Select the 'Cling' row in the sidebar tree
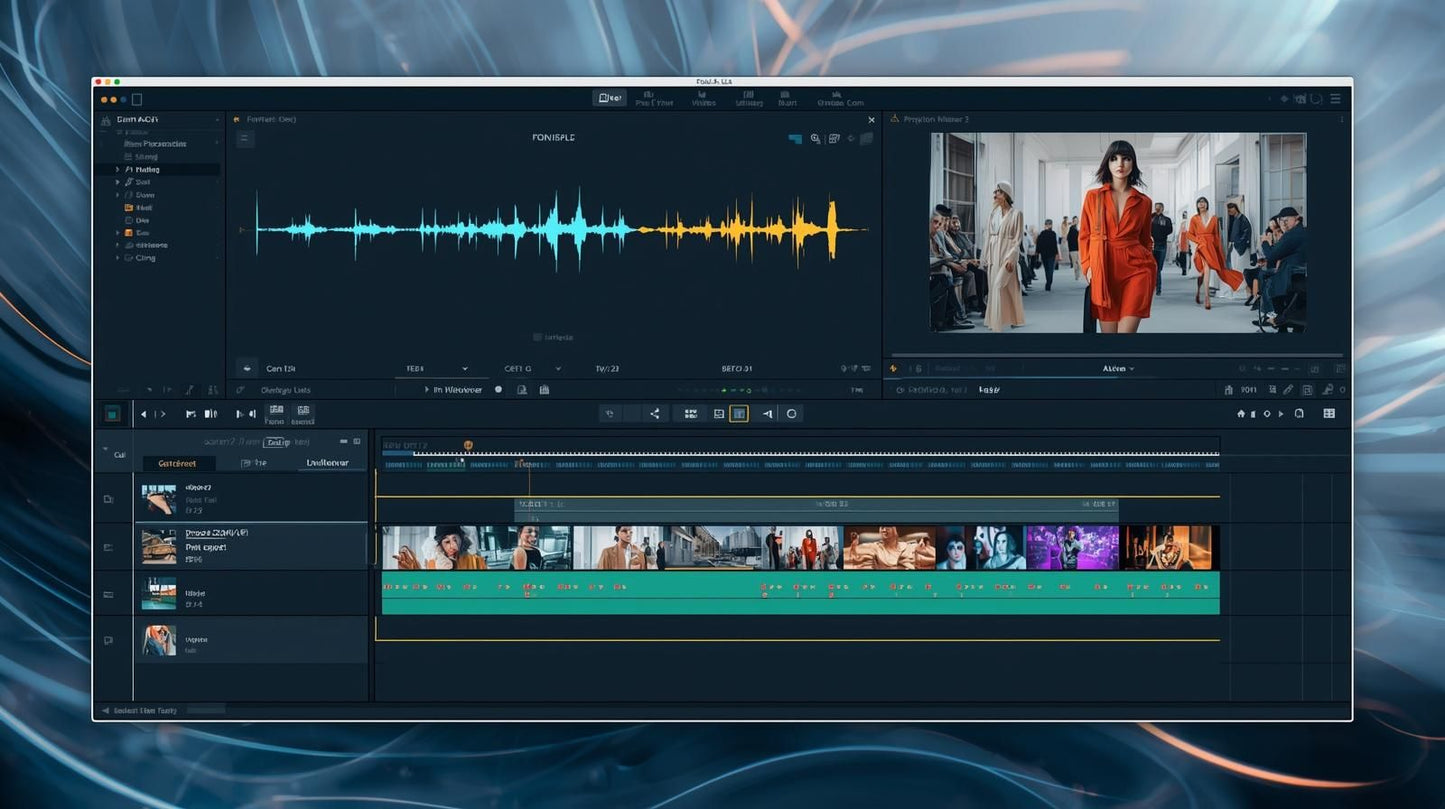The height and width of the screenshot is (809, 1445). [x=158, y=258]
